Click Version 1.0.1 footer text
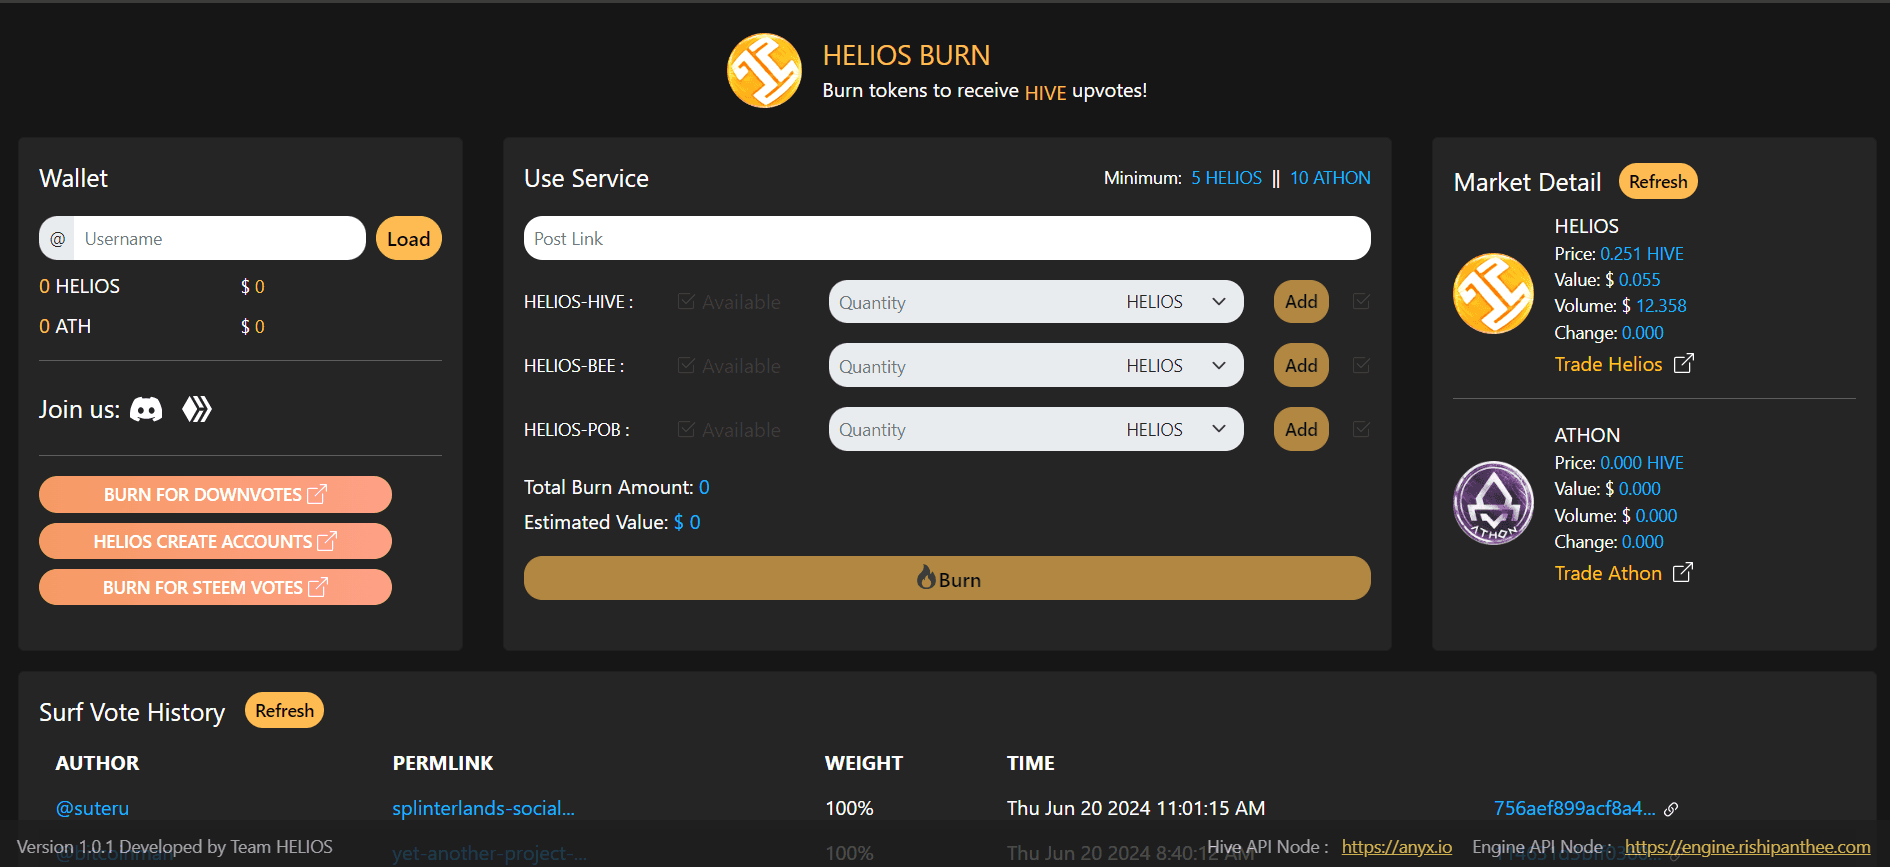 click(x=175, y=847)
